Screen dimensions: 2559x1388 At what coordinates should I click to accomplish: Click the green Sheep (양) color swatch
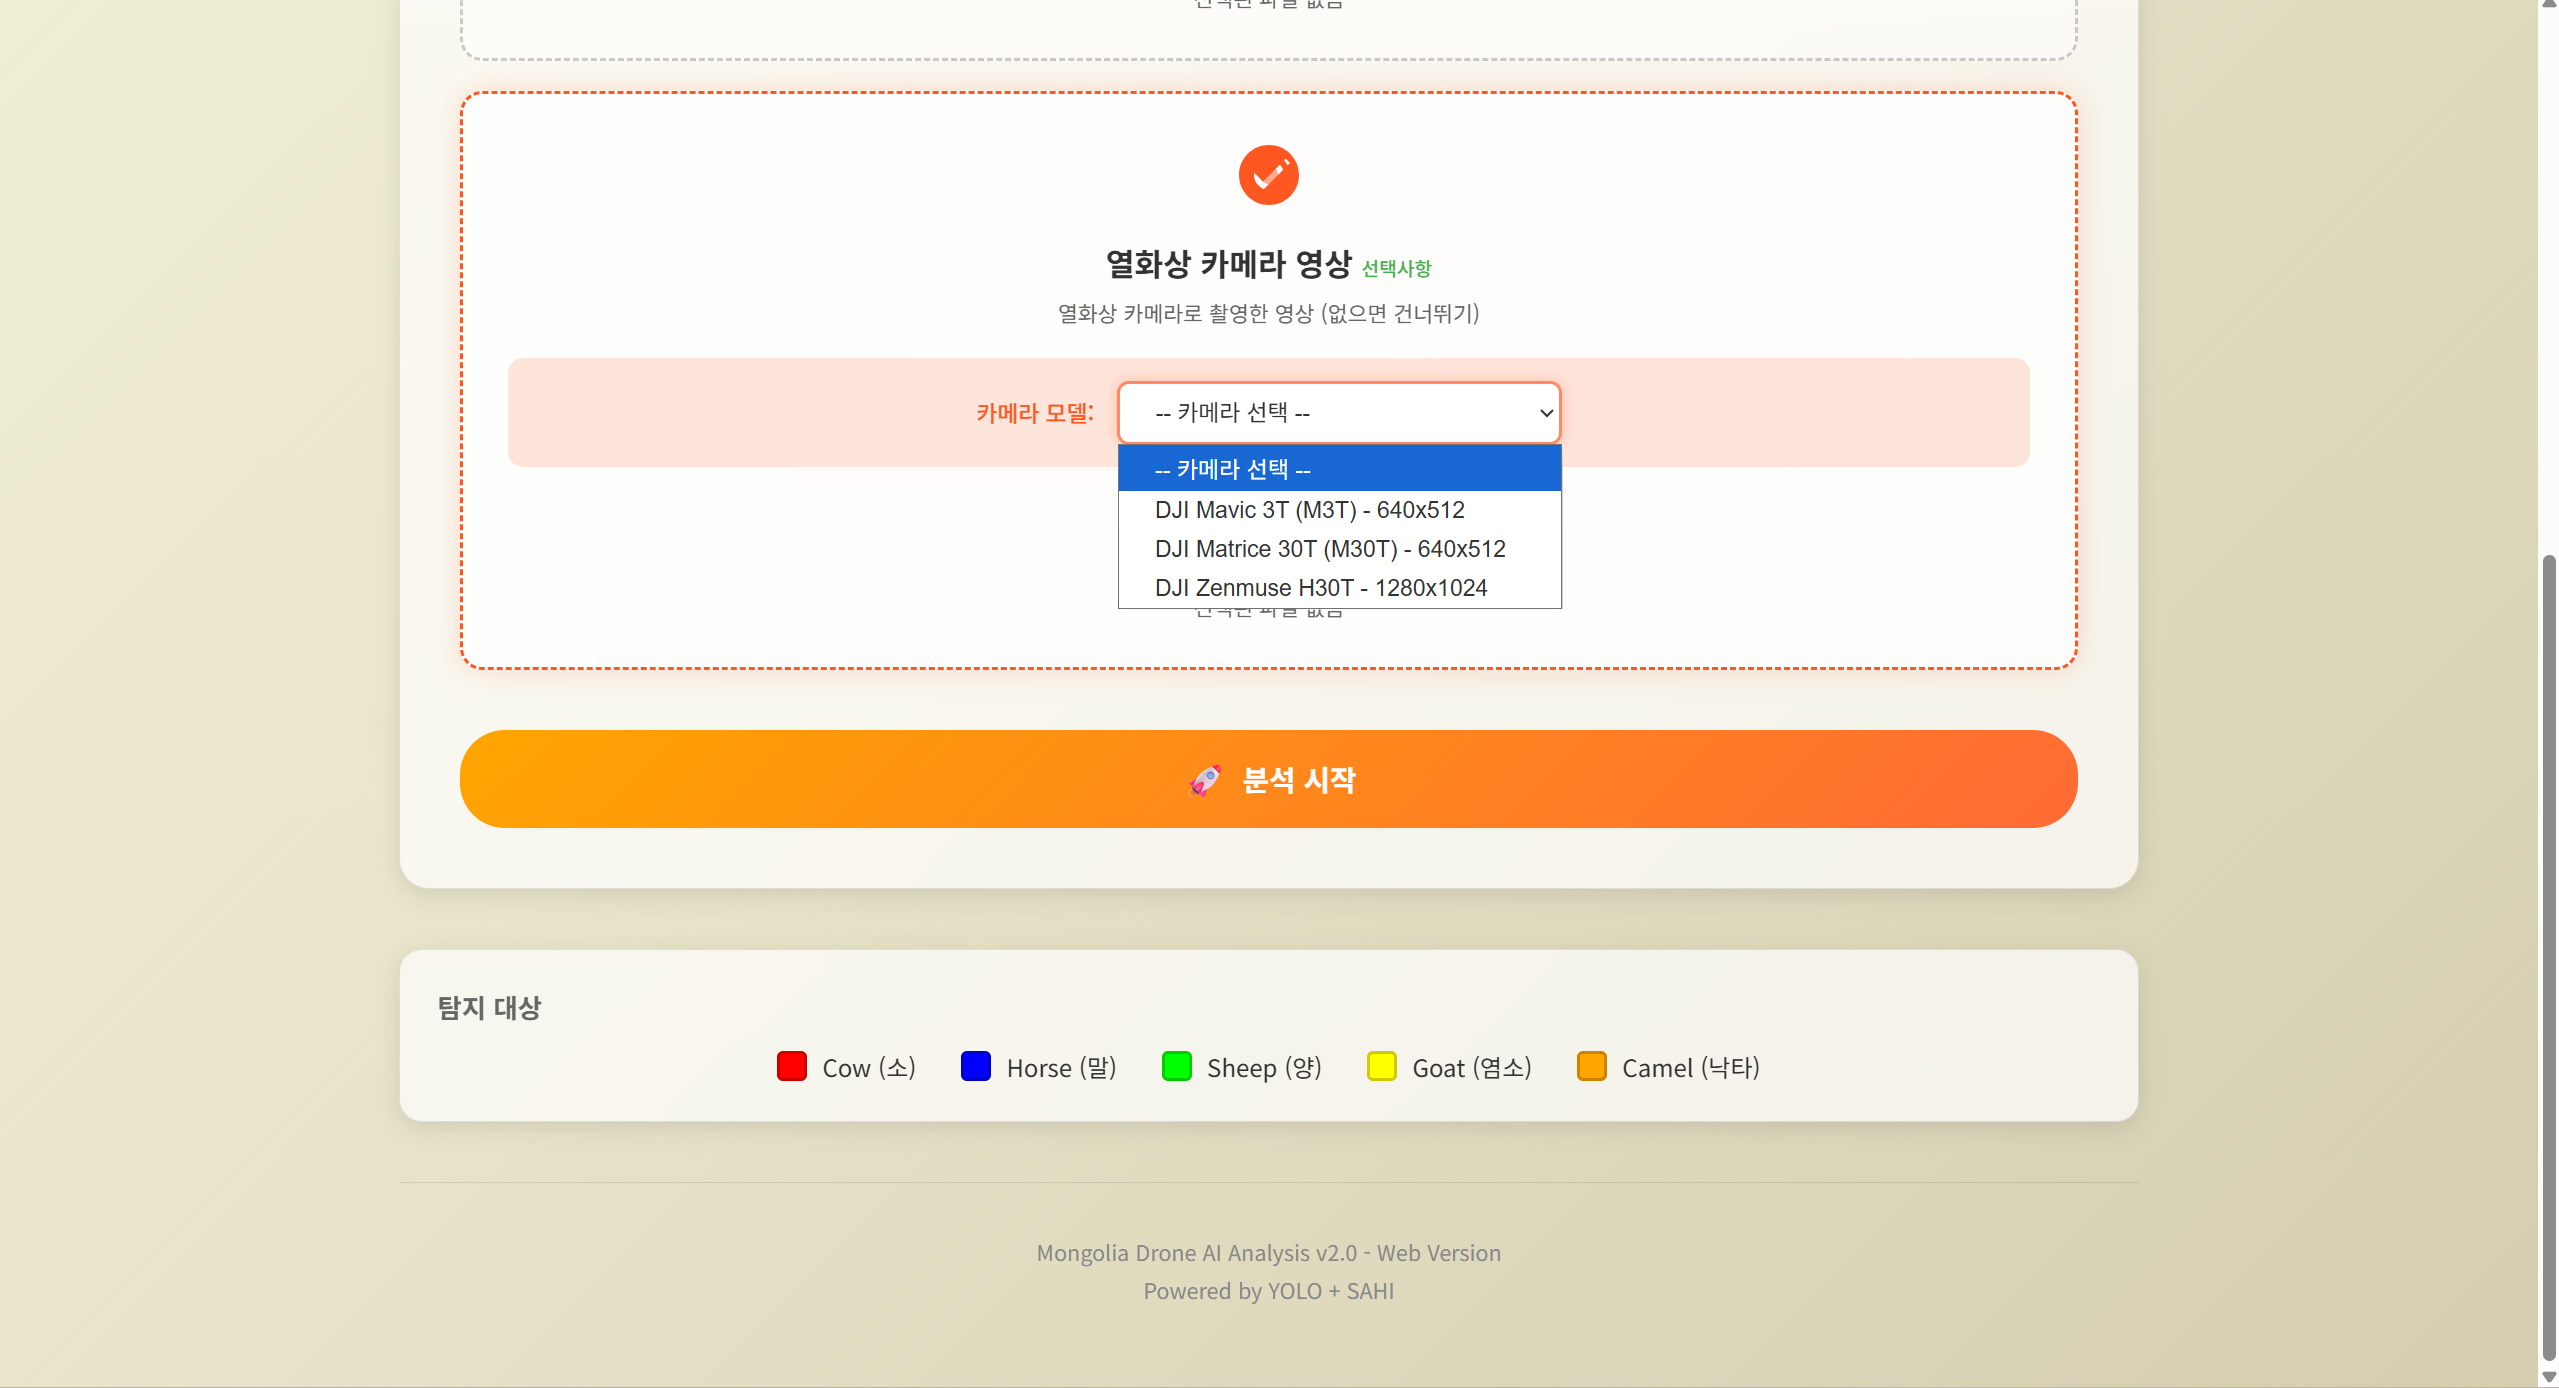click(1178, 1067)
